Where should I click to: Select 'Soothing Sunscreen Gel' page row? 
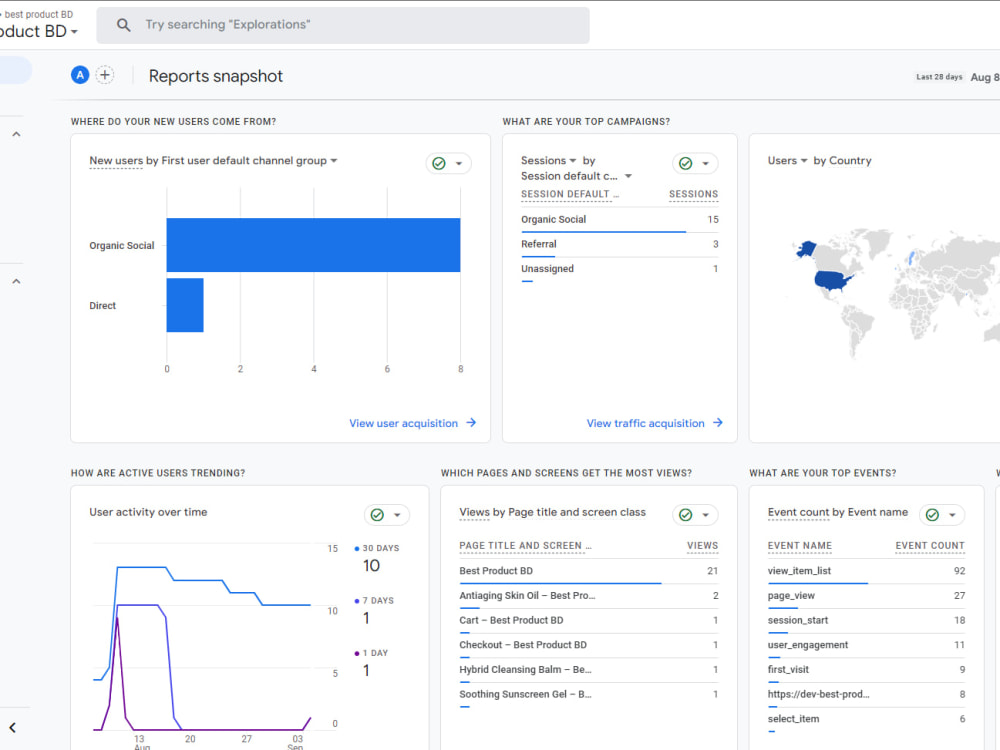point(589,695)
